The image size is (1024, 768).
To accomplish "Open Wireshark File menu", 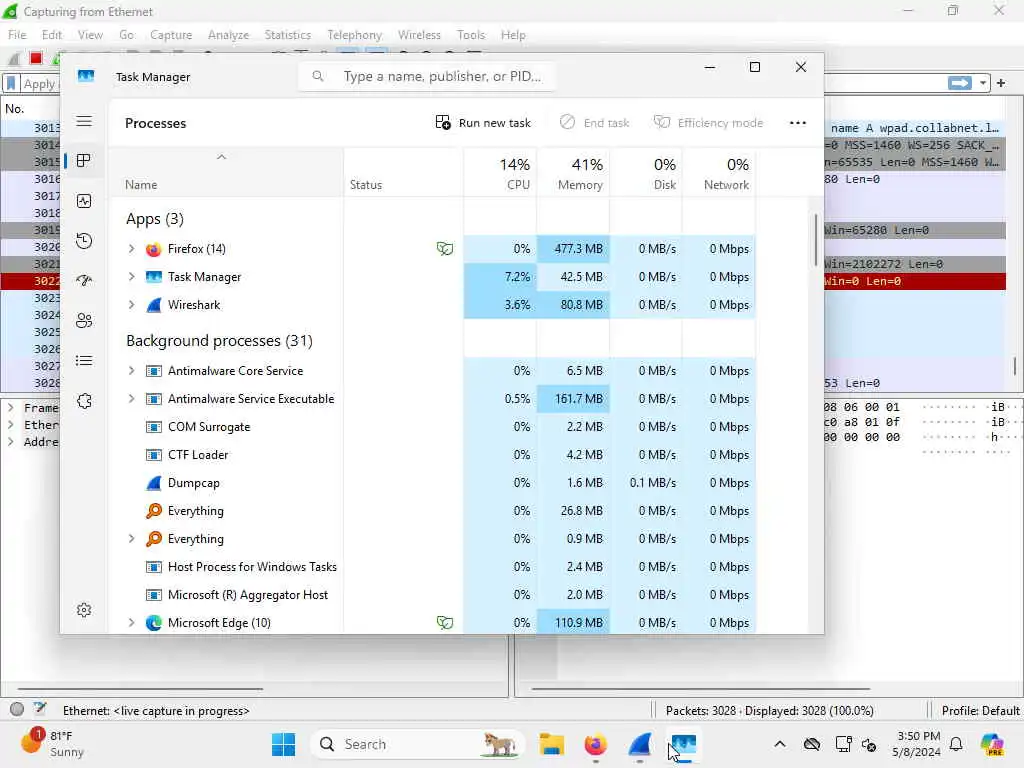I will (17, 35).
